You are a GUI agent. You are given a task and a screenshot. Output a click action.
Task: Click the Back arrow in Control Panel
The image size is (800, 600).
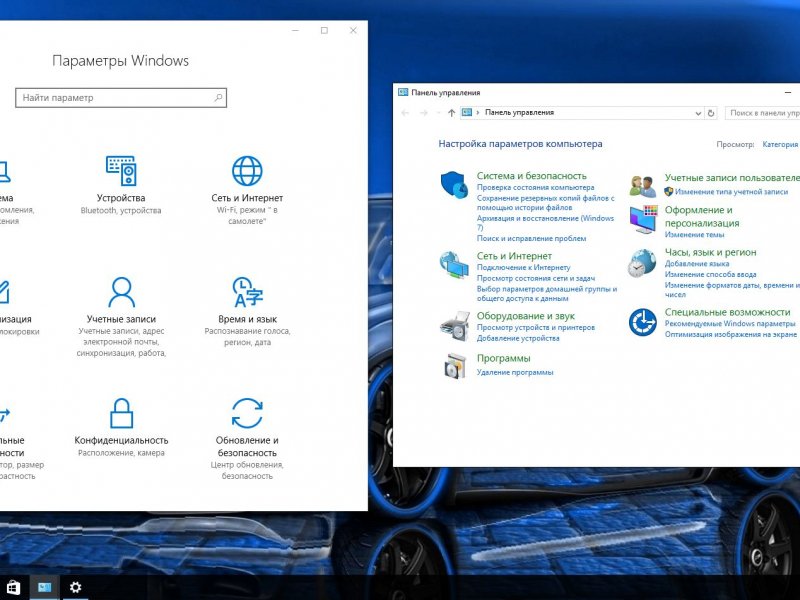(405, 113)
